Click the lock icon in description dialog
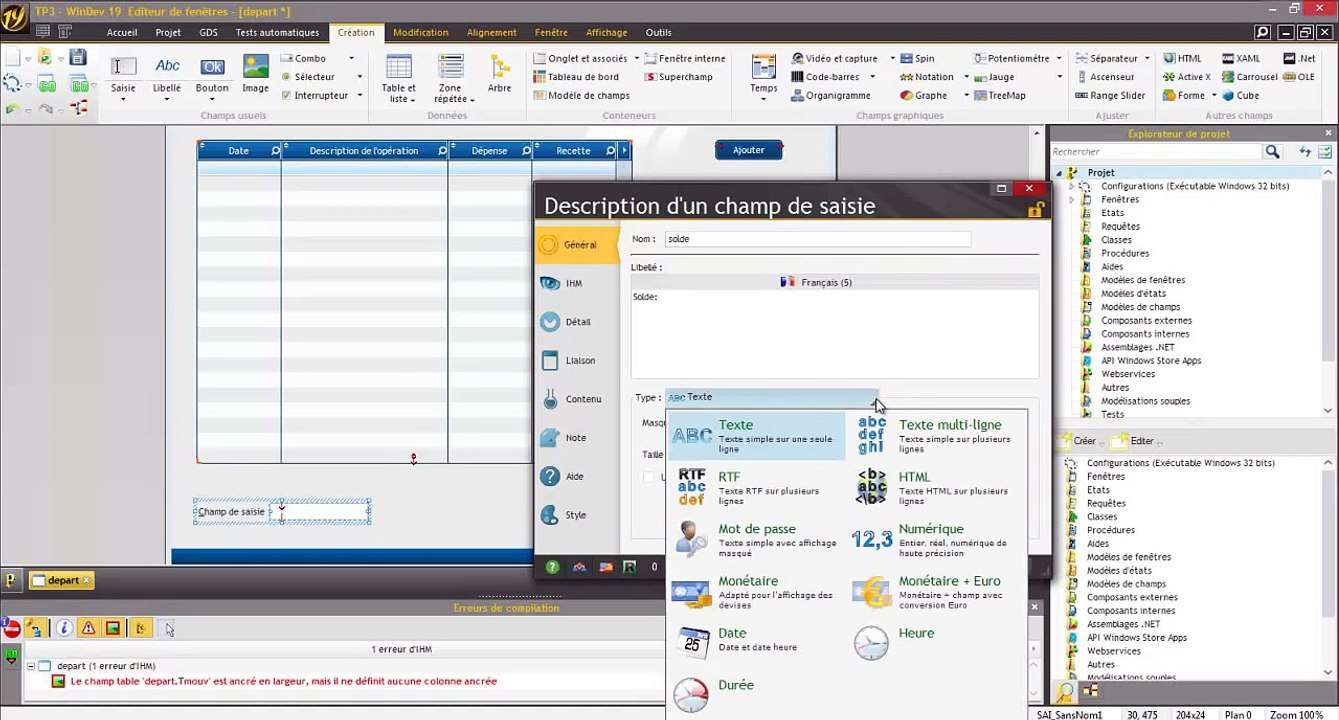Image resolution: width=1339 pixels, height=720 pixels. tap(1036, 209)
